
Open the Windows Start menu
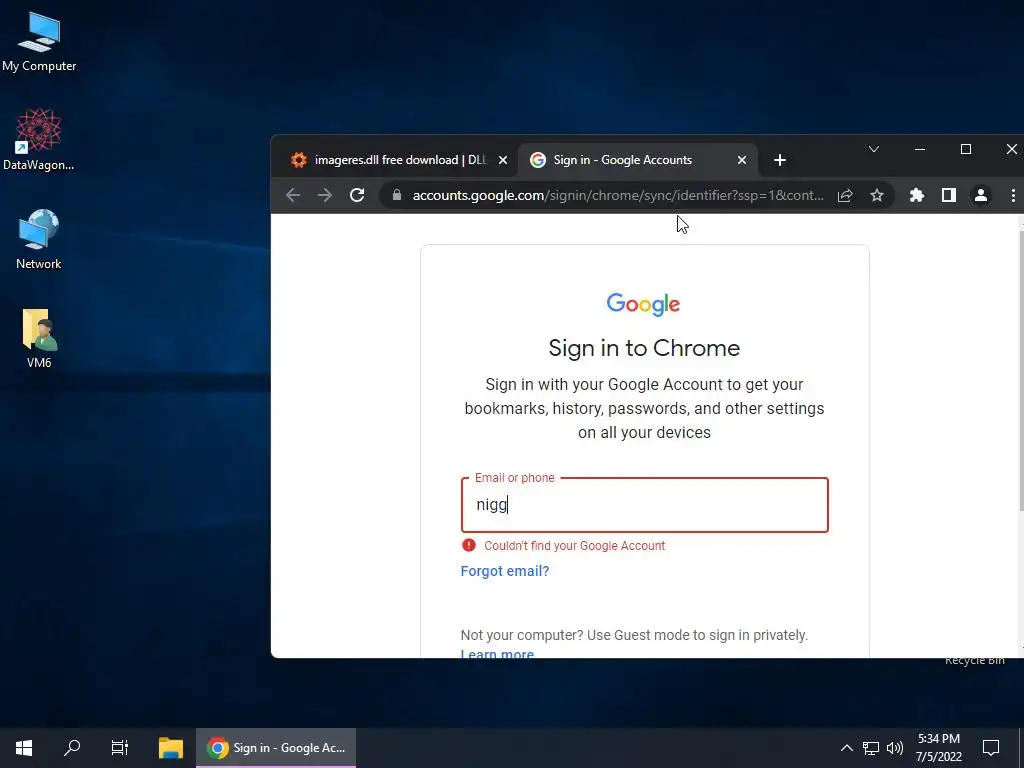pyautogui.click(x=24, y=748)
